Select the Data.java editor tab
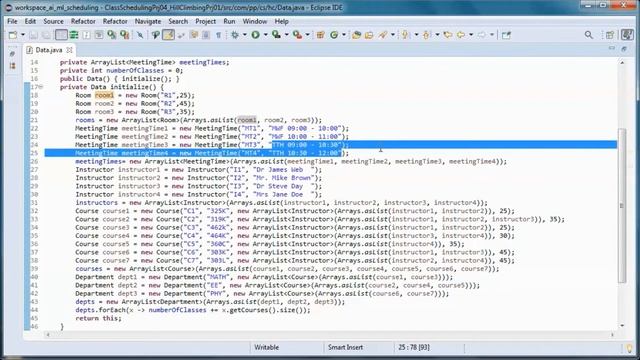Screen dimensions: 640x360 point(48,50)
